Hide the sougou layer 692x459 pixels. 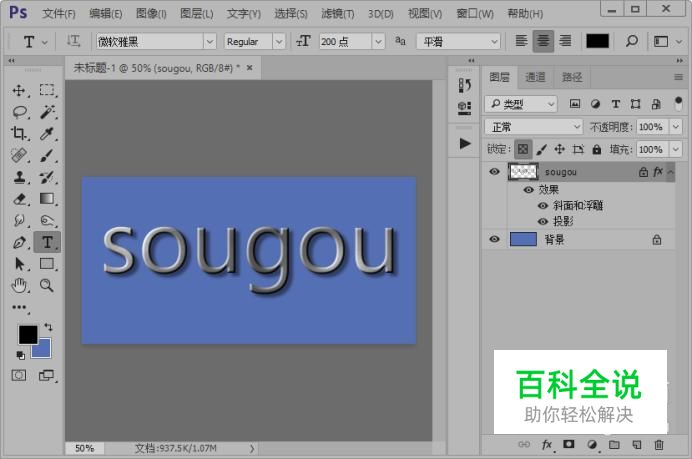pyautogui.click(x=494, y=171)
